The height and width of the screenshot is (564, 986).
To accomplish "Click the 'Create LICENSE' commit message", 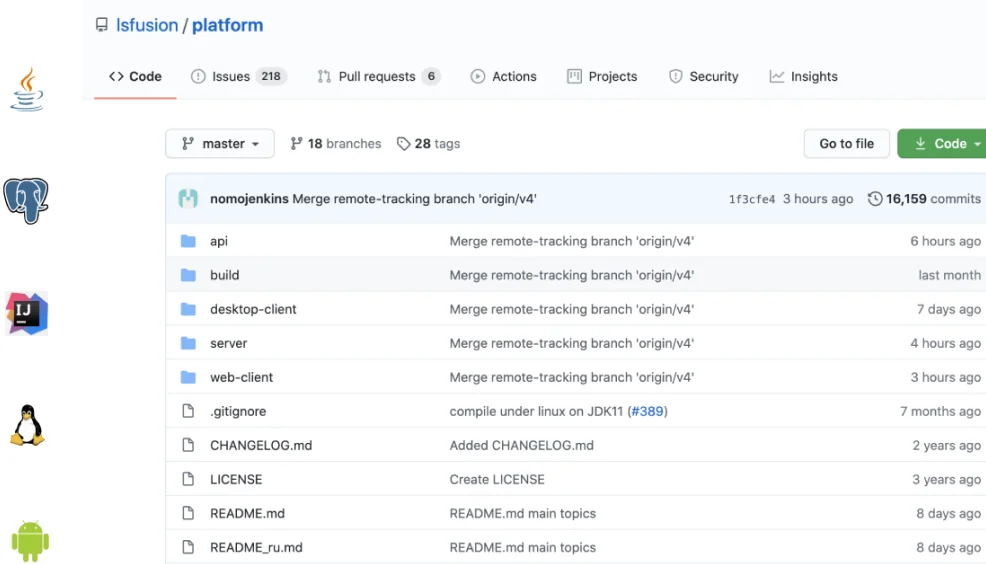I will pos(497,479).
